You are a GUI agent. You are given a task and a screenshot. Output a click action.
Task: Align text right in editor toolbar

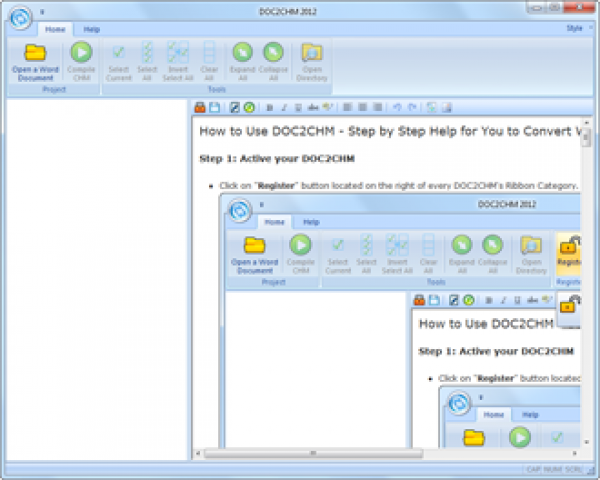(377, 108)
